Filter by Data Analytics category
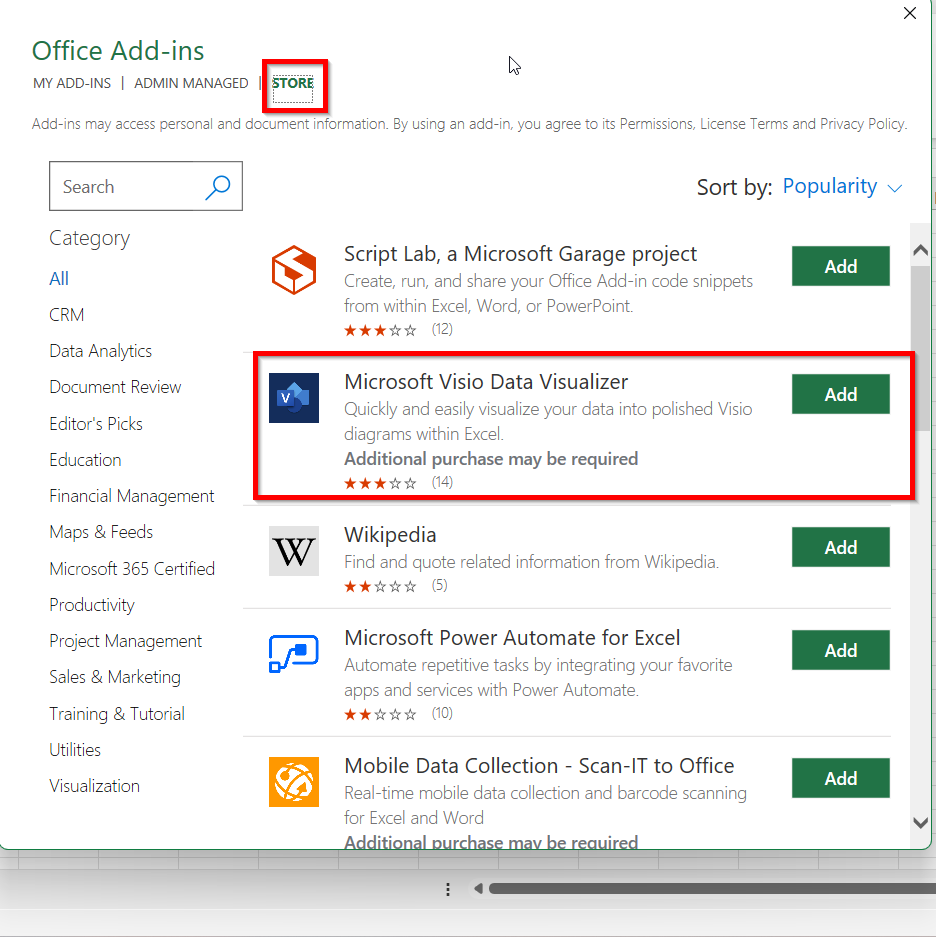The height and width of the screenshot is (937, 936). coord(100,351)
